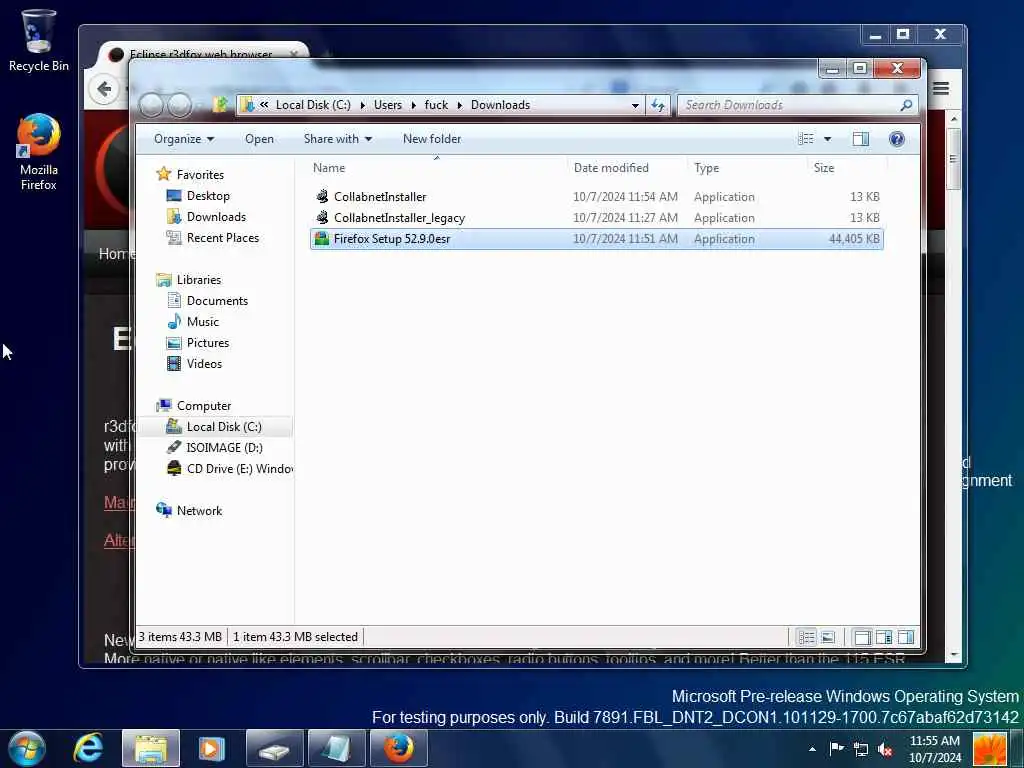The width and height of the screenshot is (1024, 768).
Task: Open Windows Explorer taskbar button
Action: [x=151, y=748]
